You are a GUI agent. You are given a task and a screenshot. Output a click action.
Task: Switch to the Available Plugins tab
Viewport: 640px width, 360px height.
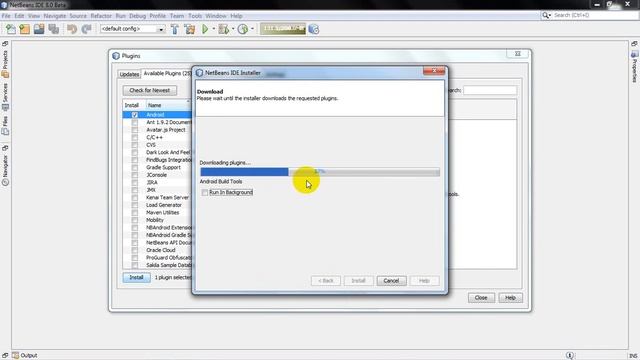pyautogui.click(x=167, y=73)
